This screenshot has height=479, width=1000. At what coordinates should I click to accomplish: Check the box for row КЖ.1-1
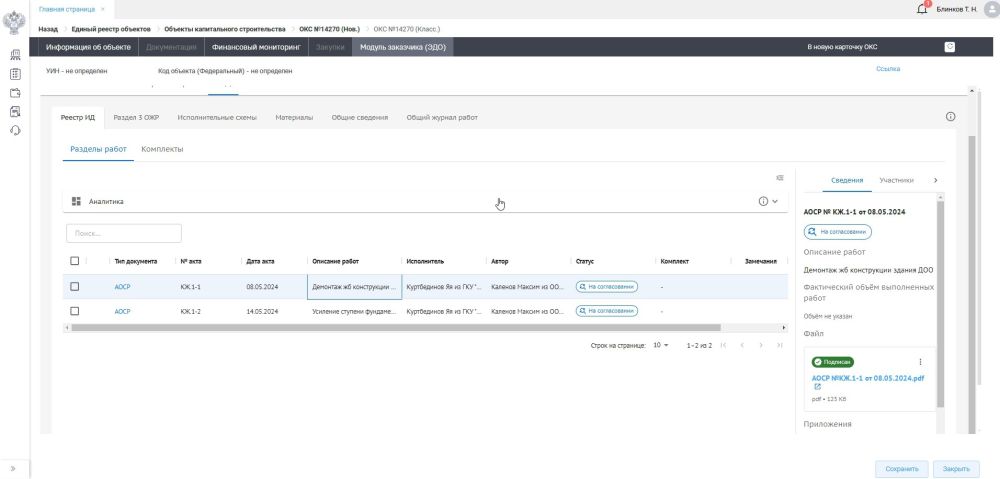coord(75,286)
